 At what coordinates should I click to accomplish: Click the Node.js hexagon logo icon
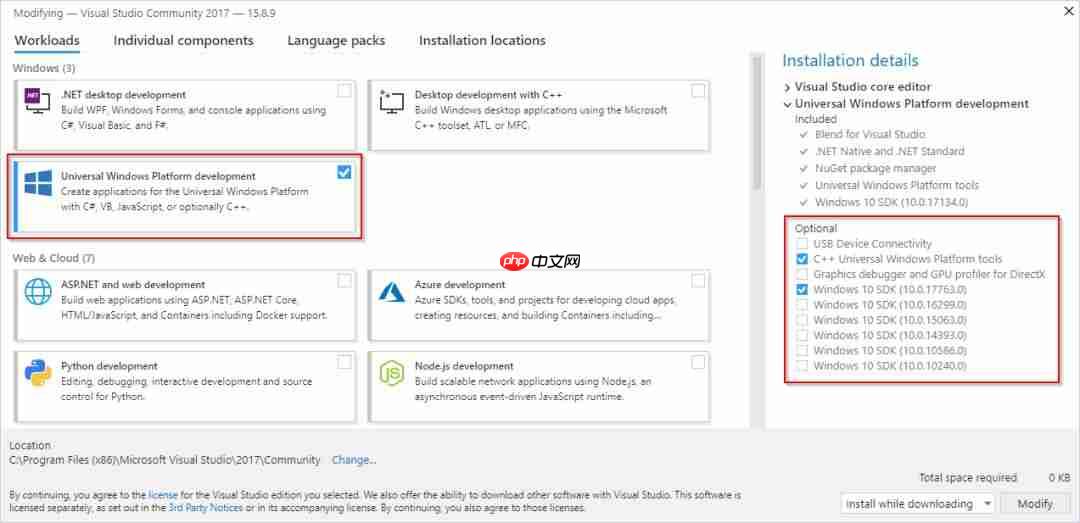(392, 373)
